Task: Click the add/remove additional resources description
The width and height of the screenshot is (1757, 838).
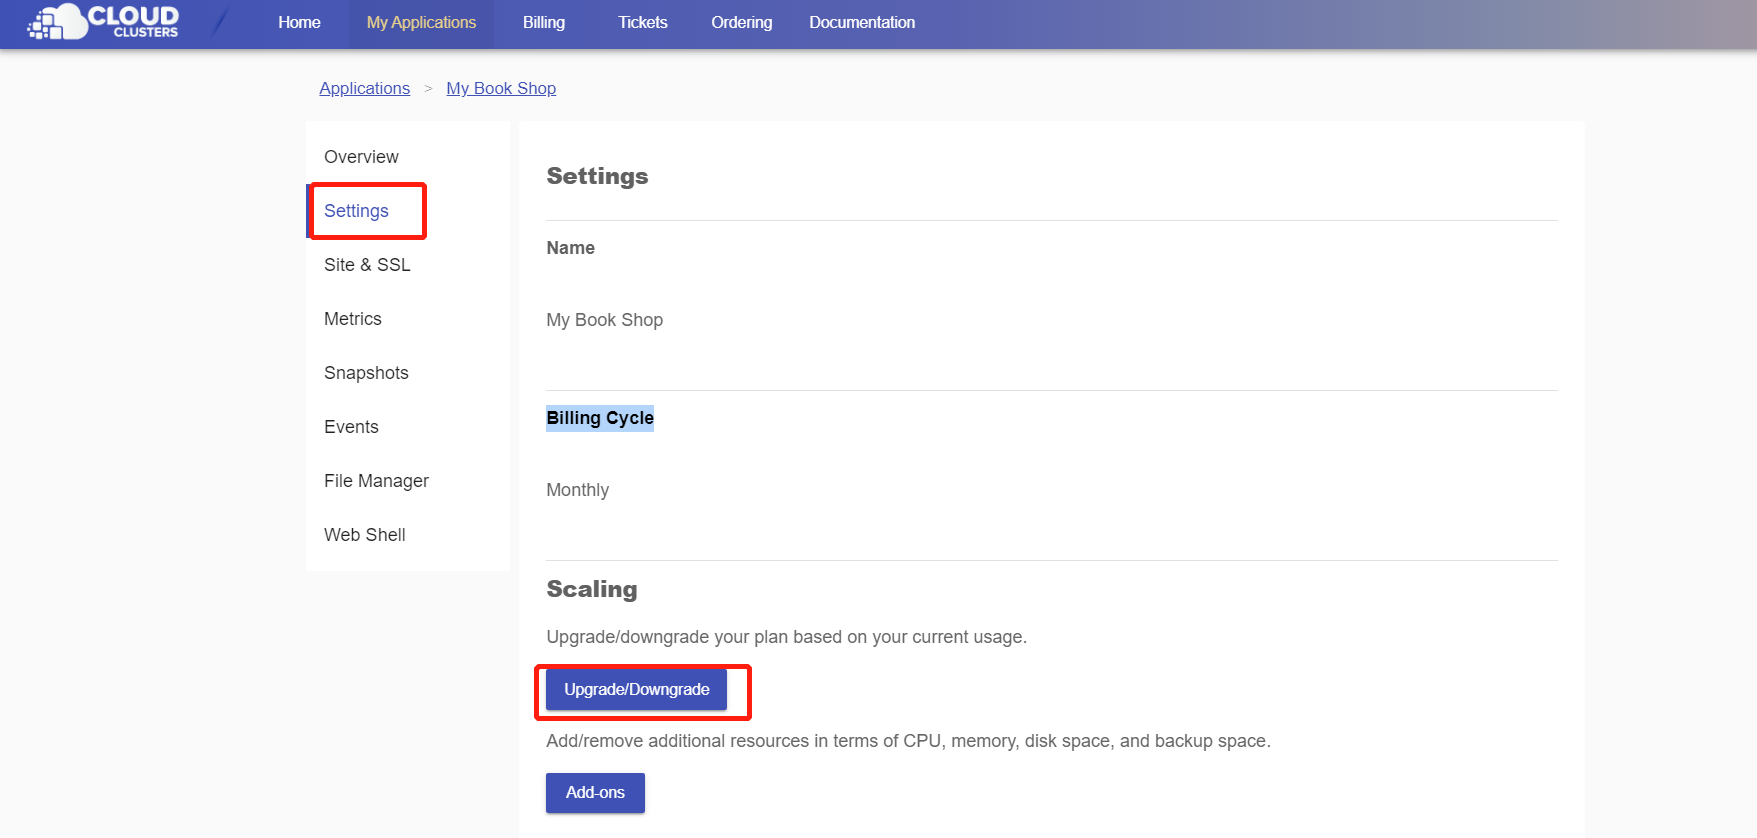Action: pos(909,741)
